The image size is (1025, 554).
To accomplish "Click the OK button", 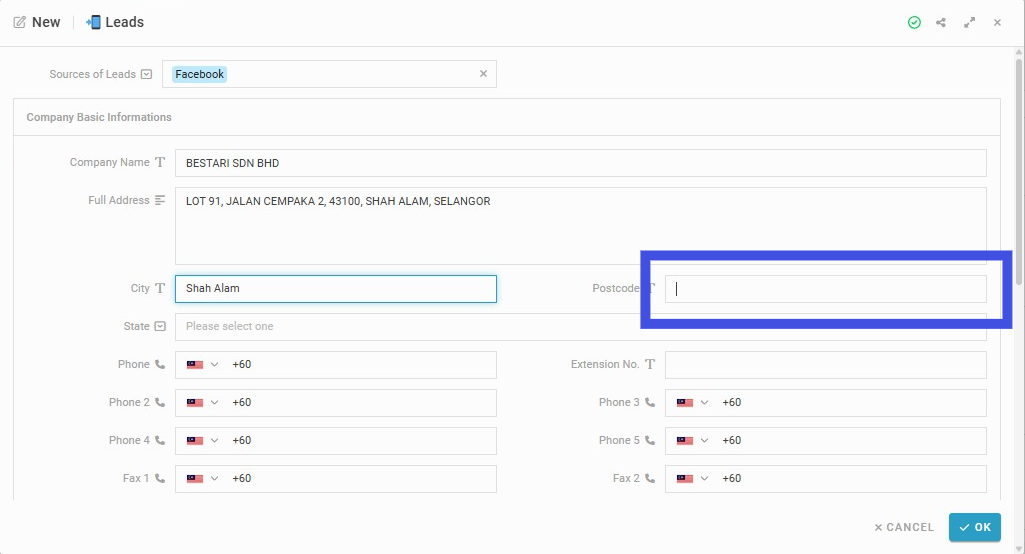I will (975, 527).
